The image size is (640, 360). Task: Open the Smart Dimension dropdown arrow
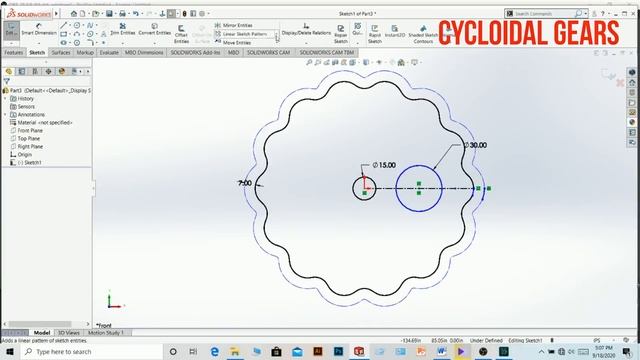click(39, 42)
